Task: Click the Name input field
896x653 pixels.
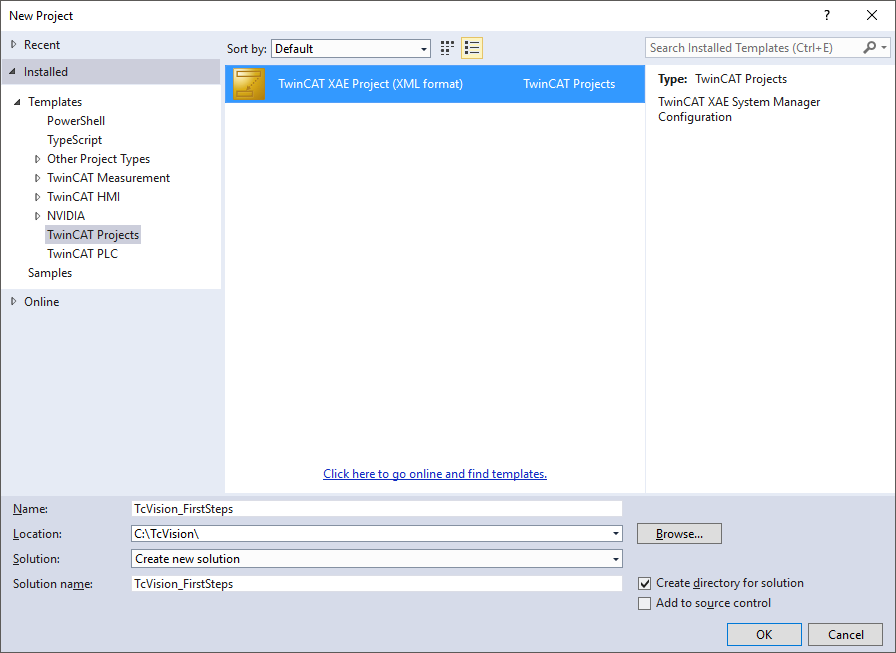Action: (377, 508)
